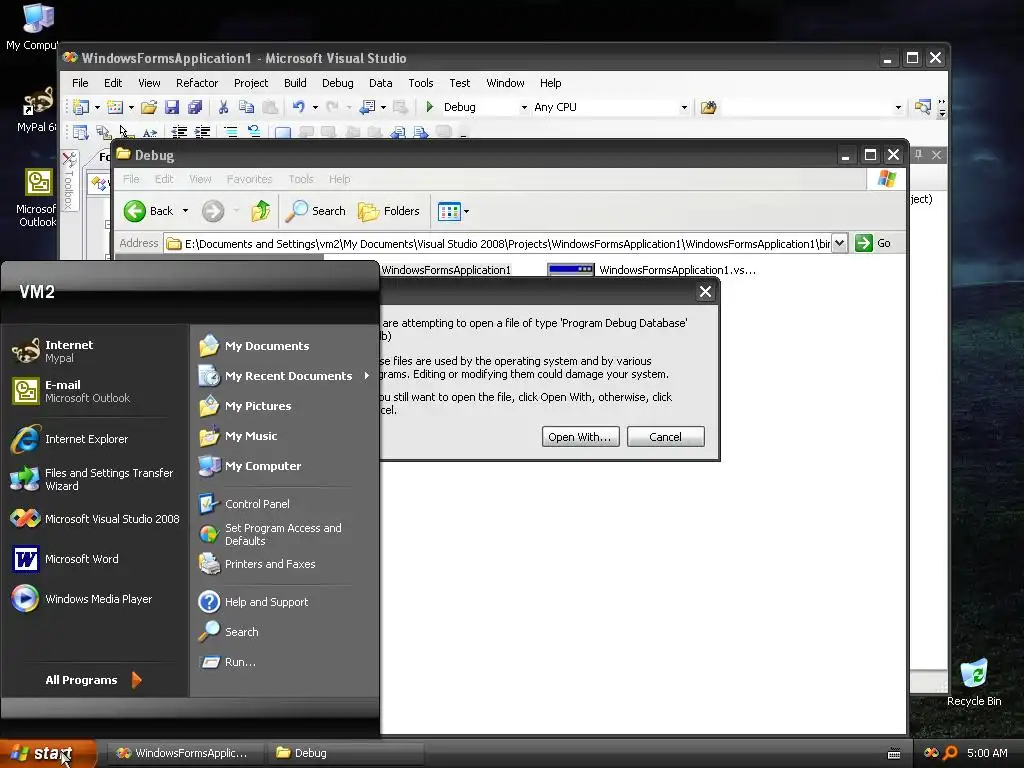Click Run... in Start menu

tap(227, 662)
